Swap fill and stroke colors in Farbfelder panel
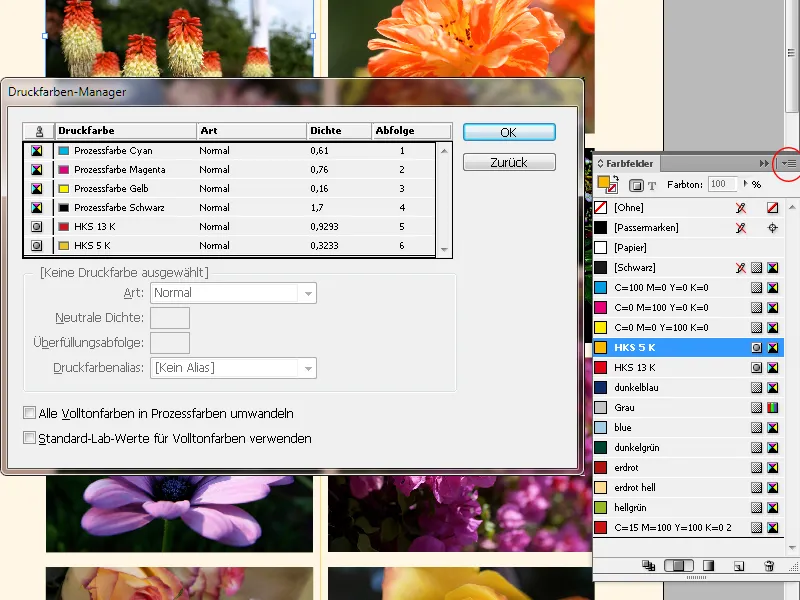 [x=615, y=175]
